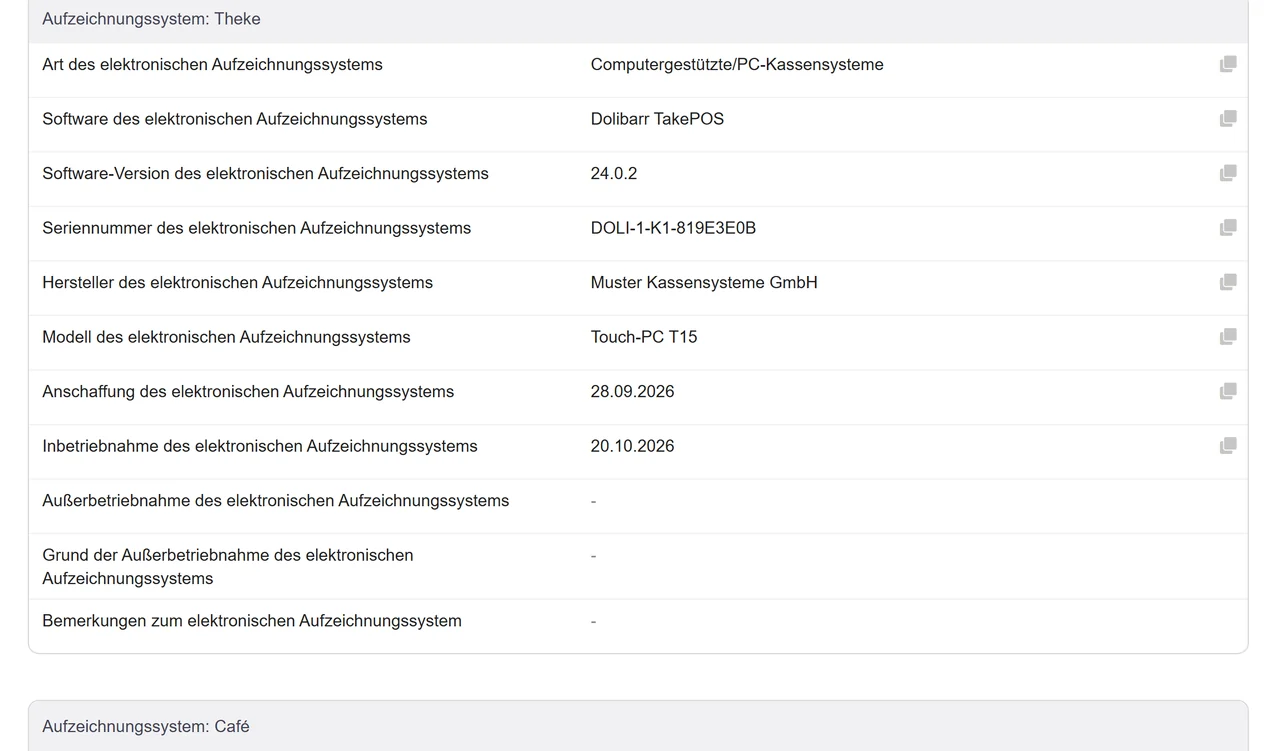Copy the manufacturer Muster Kassensysteme GmbH

pyautogui.click(x=1228, y=283)
